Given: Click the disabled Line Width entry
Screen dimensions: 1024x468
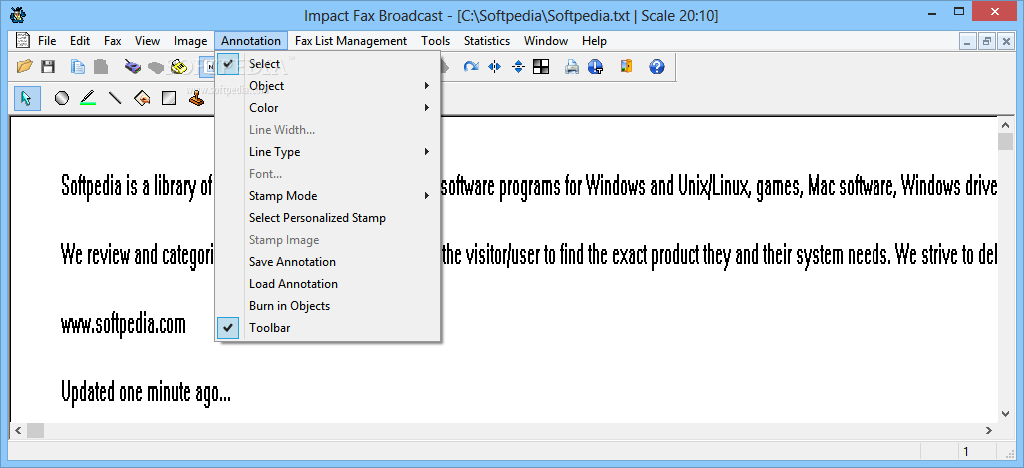Looking at the screenshot, I should (328, 130).
